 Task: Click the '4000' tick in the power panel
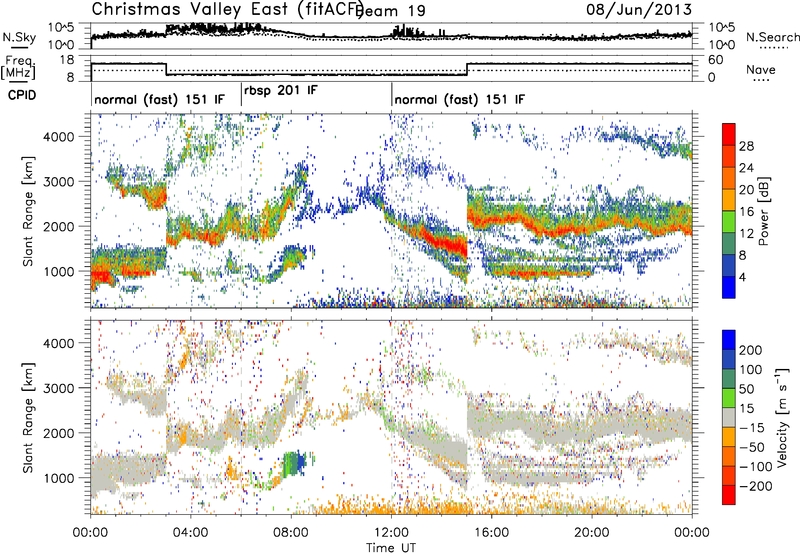point(58,137)
